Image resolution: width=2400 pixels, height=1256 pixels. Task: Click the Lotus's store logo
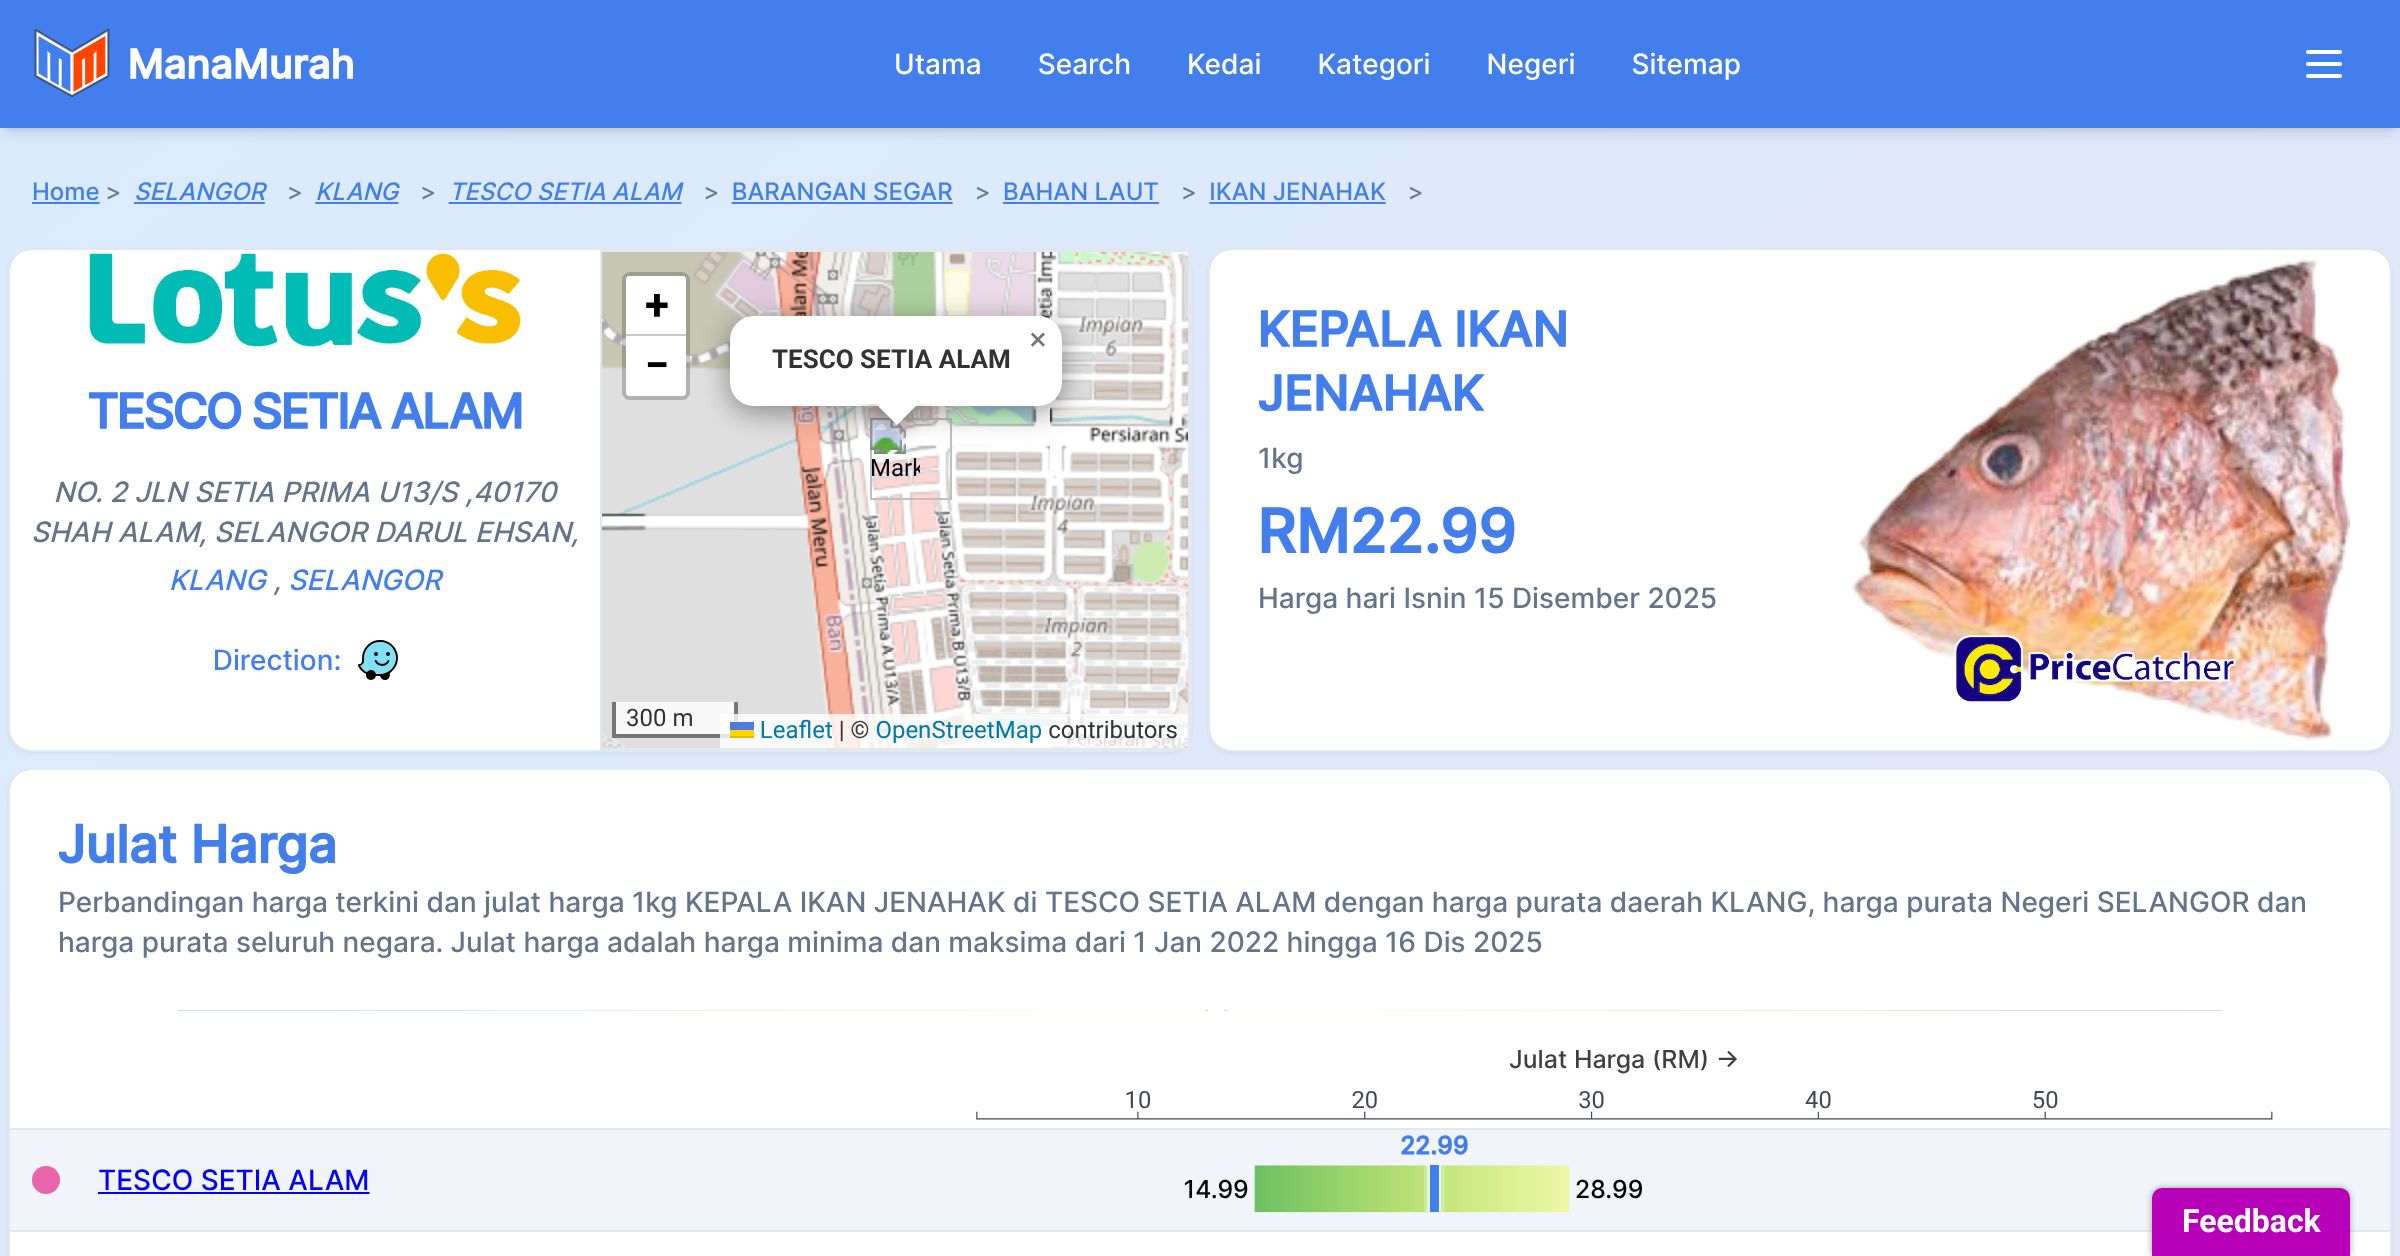coord(305,300)
